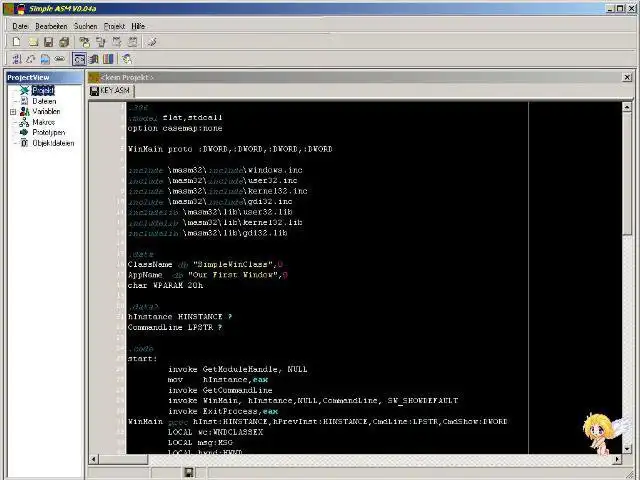This screenshot has height=480, width=640.
Task: Click the Dateien document icon in the tree
Action: tap(24, 101)
